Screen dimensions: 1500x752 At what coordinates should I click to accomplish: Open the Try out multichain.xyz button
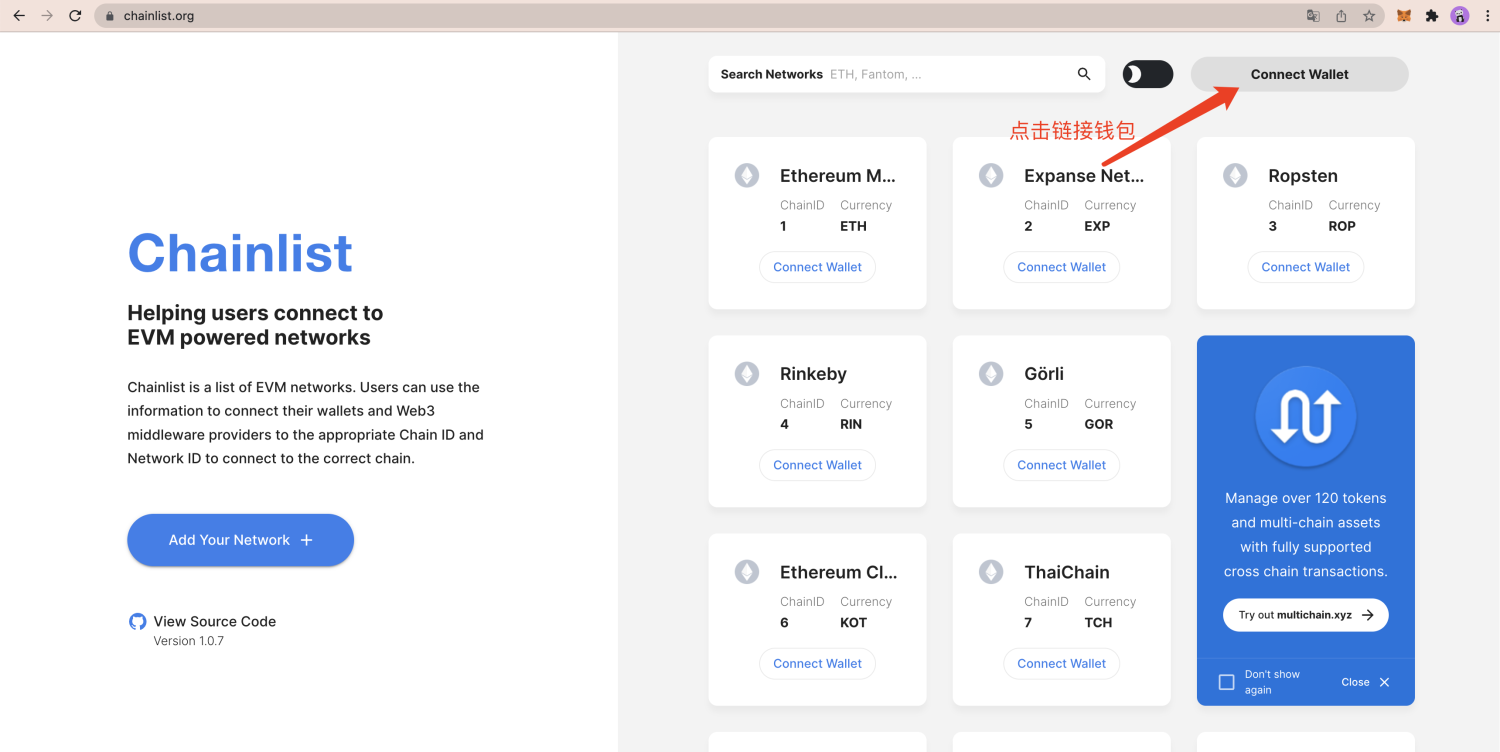coord(1305,615)
